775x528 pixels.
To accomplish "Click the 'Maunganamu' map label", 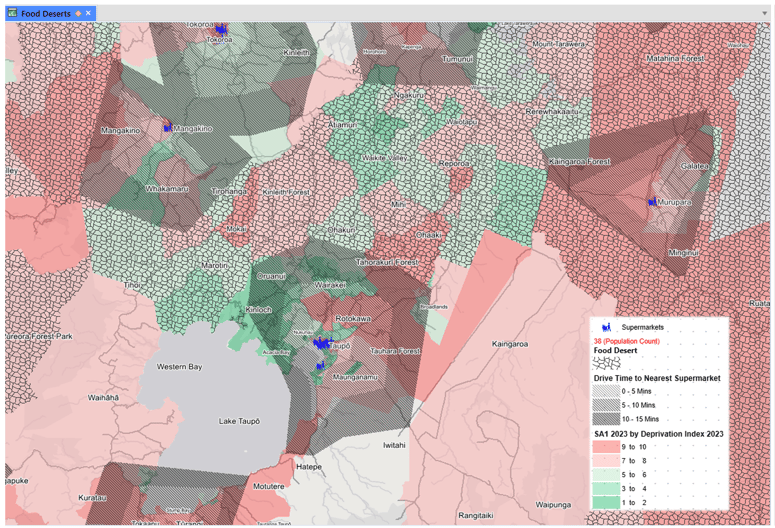I will coord(355,377).
